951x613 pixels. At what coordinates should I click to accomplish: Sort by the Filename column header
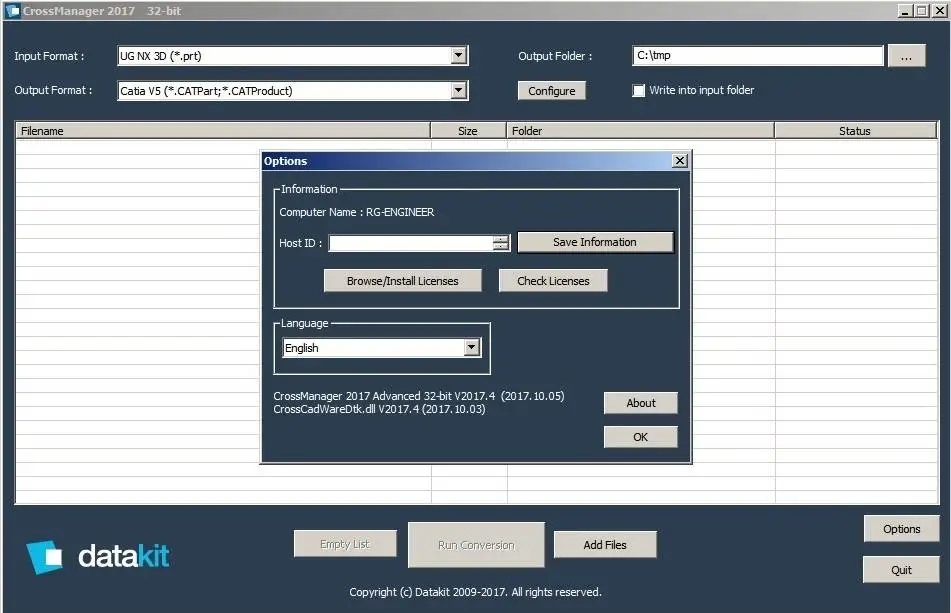[x=223, y=130]
